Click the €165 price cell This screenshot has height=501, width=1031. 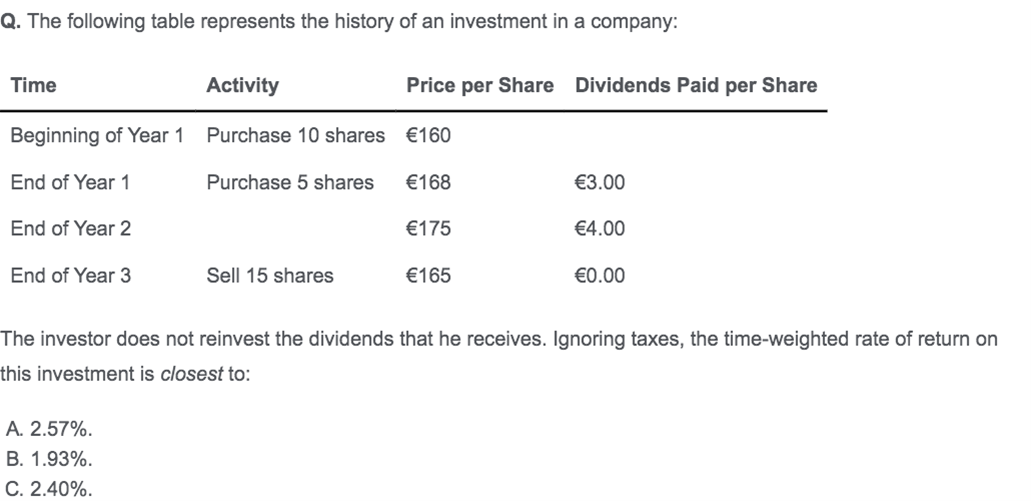click(x=429, y=275)
